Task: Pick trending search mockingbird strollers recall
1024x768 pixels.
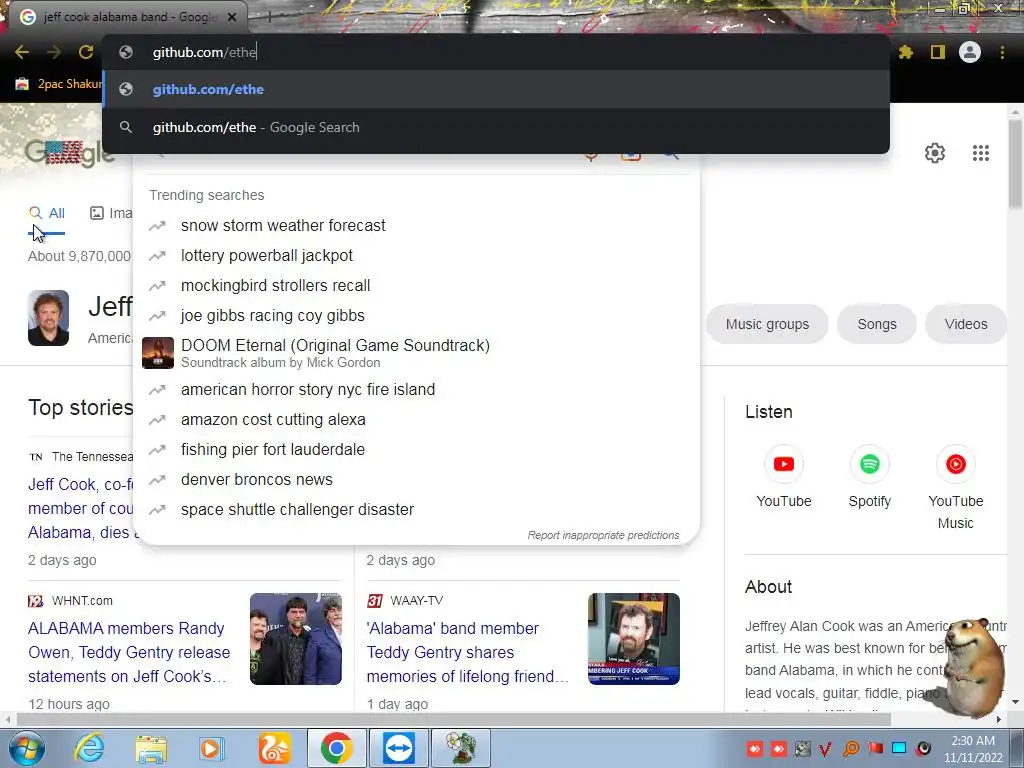Action: (x=416, y=285)
